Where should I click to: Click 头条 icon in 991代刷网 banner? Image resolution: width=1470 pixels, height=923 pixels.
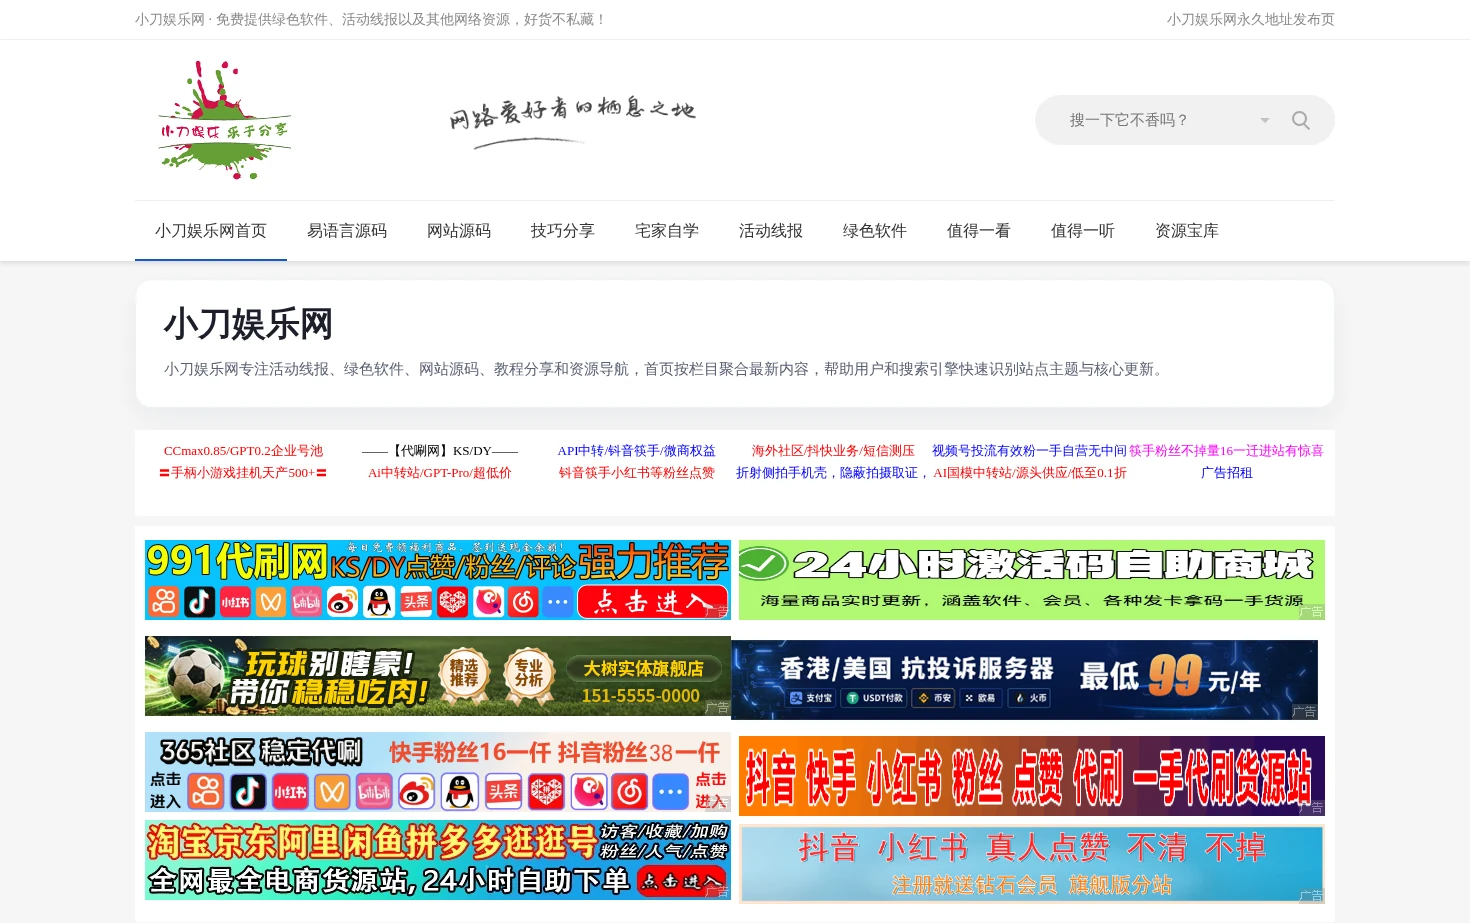tap(416, 601)
